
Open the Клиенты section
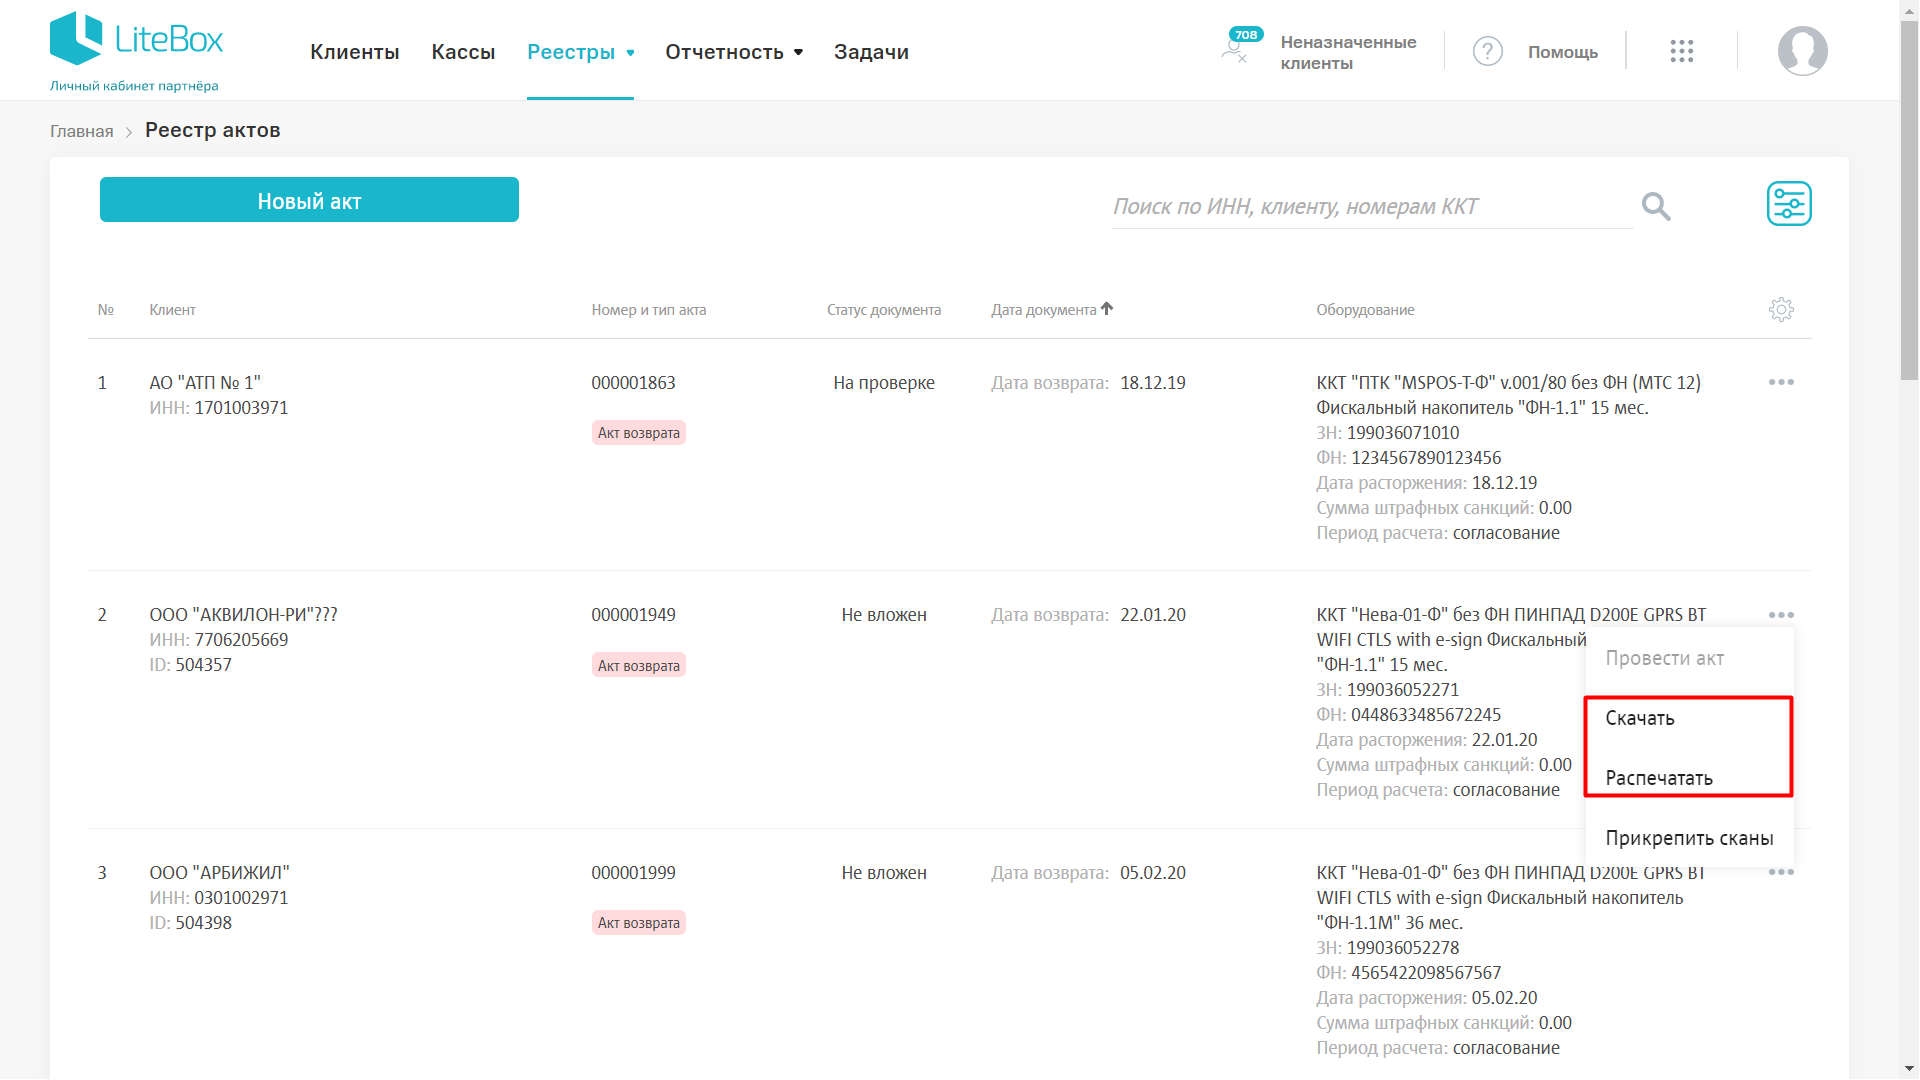click(x=354, y=52)
